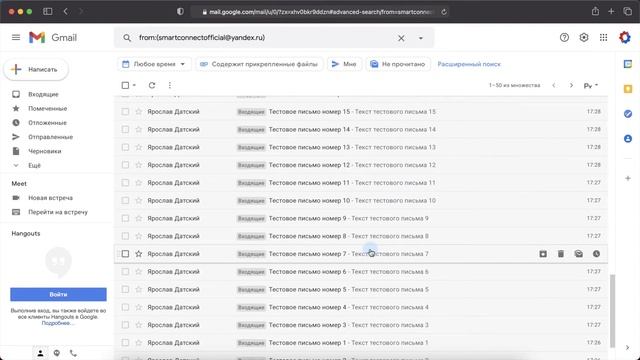
Task: Open the Support help icon
Action: pyautogui.click(x=564, y=38)
